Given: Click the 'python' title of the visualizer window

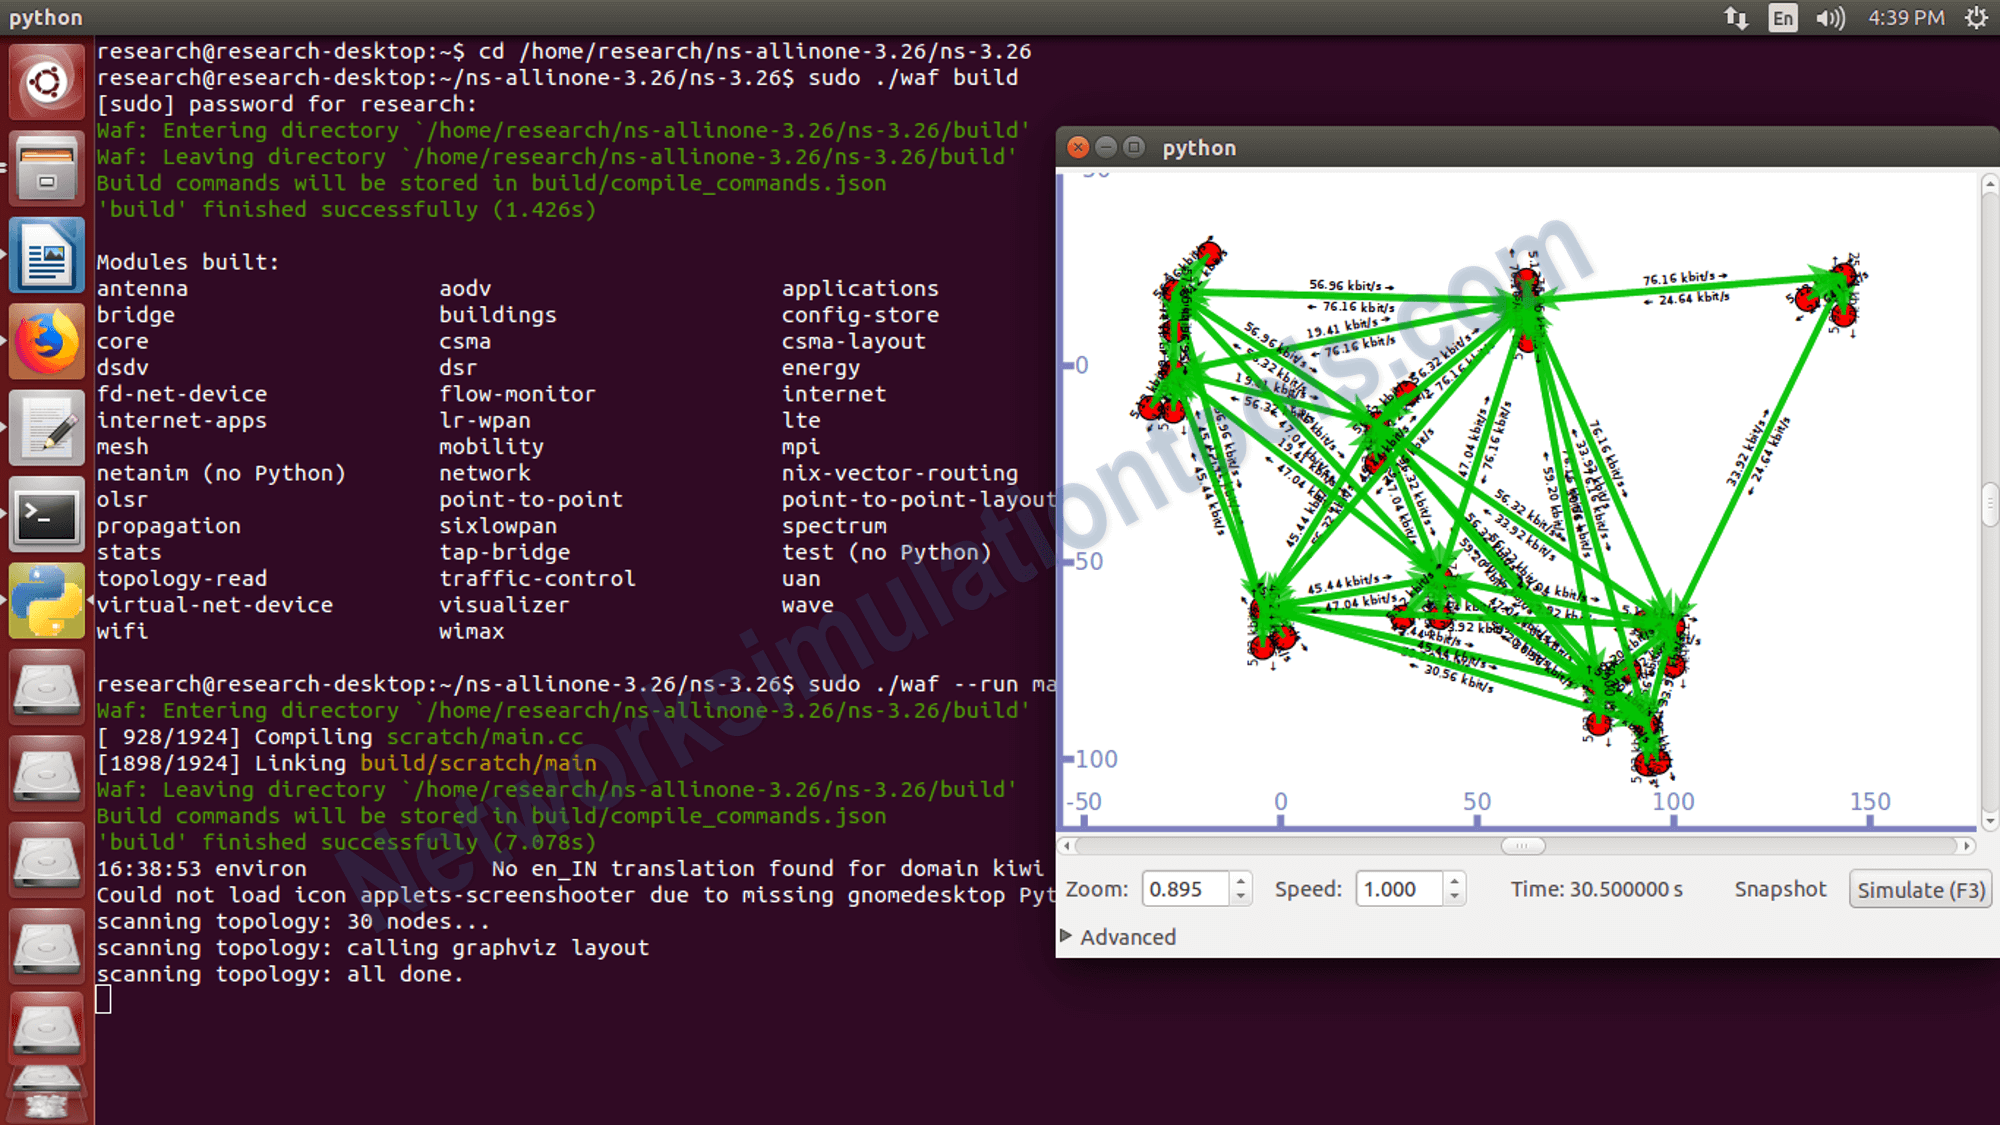Looking at the screenshot, I should click(x=1199, y=148).
